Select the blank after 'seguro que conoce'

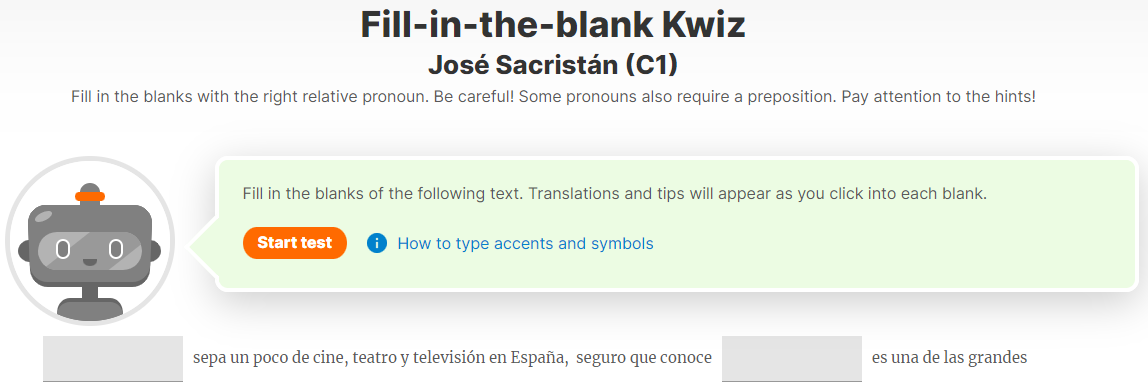(791, 359)
